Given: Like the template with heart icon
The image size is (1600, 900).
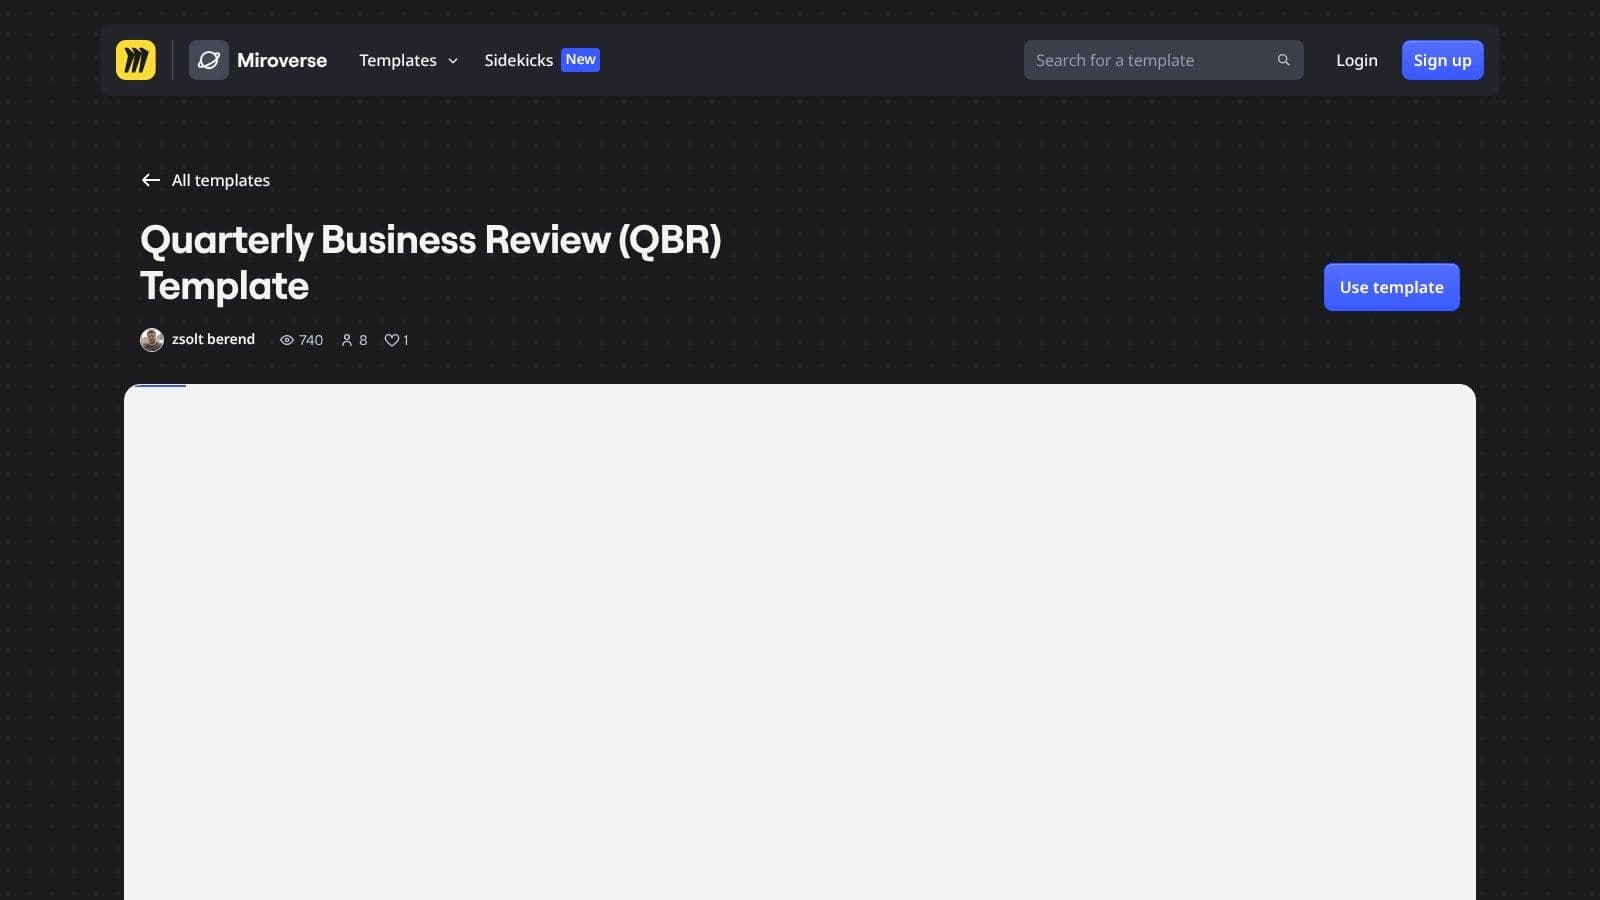Looking at the screenshot, I should coord(392,340).
